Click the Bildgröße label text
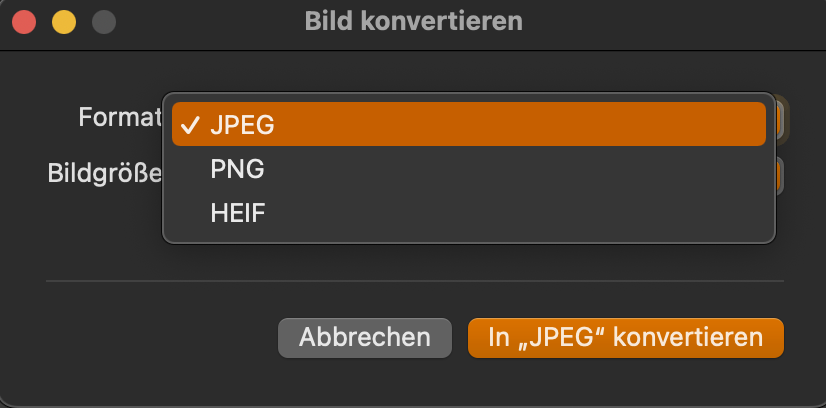 click(104, 173)
